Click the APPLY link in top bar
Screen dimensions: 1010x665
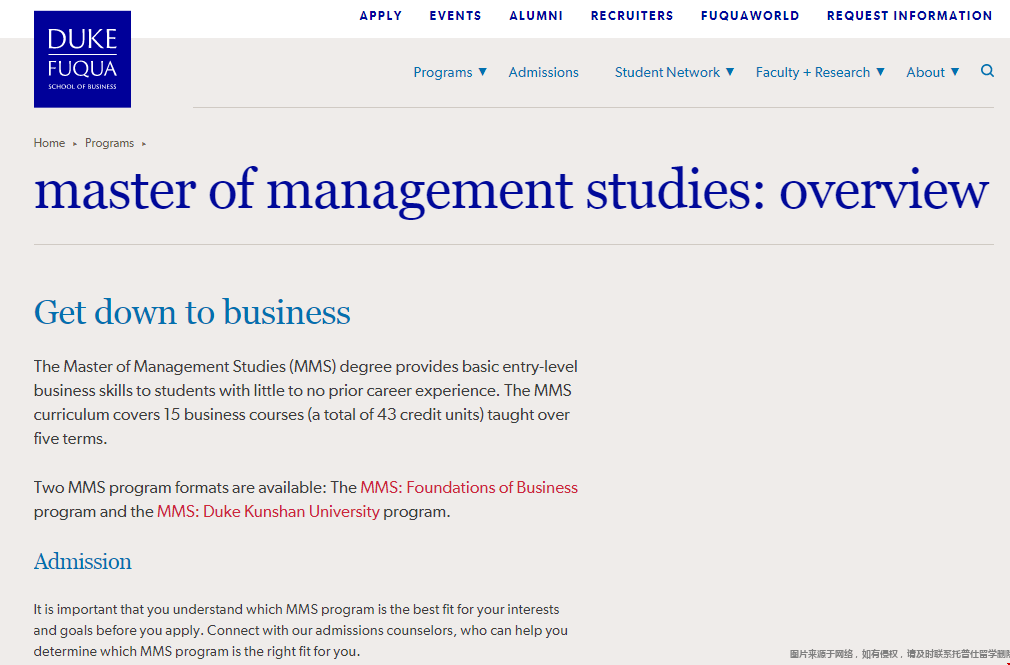tap(381, 15)
